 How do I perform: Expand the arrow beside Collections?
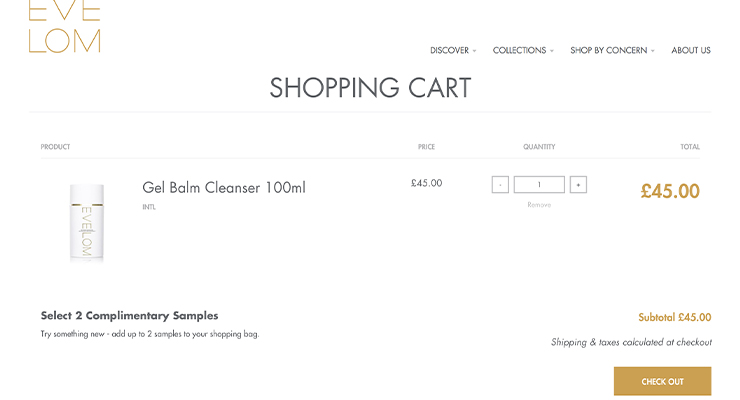click(x=552, y=51)
